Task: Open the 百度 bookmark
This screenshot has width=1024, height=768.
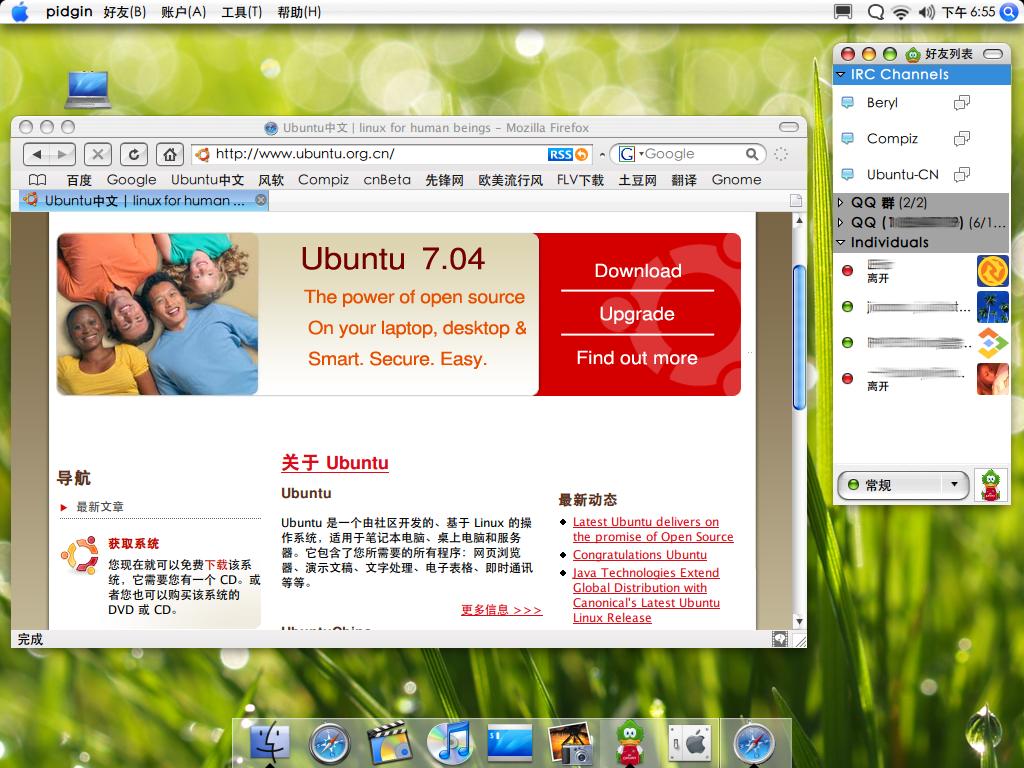Action: pos(79,180)
